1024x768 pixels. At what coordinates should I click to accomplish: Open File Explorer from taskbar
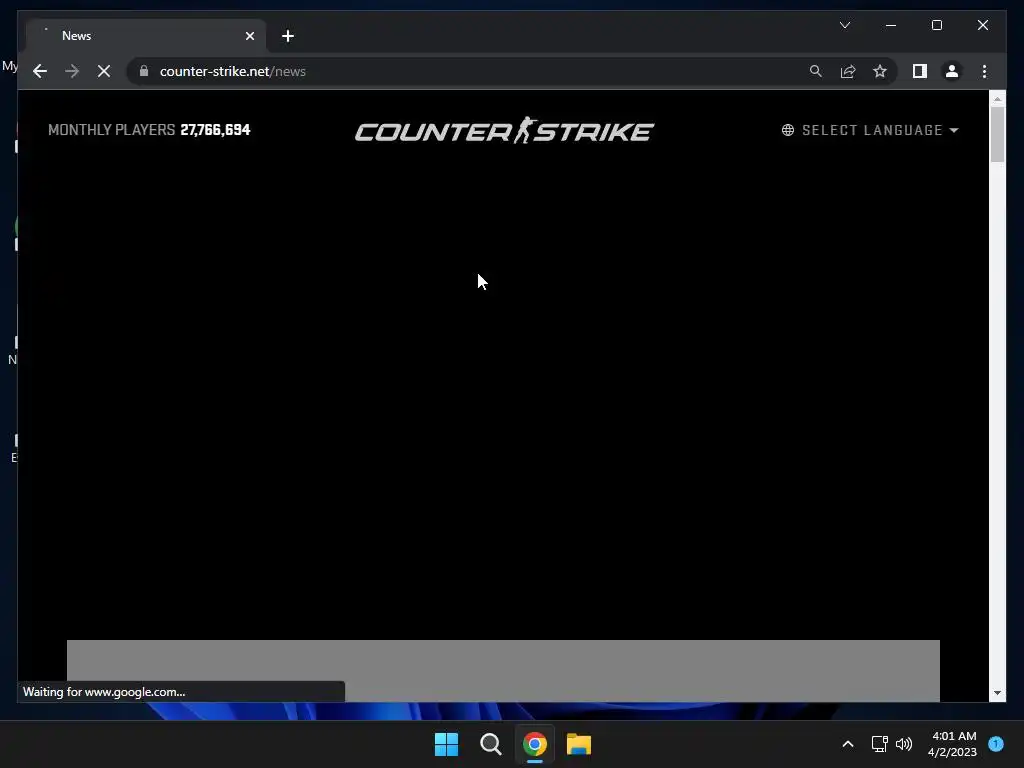click(579, 744)
